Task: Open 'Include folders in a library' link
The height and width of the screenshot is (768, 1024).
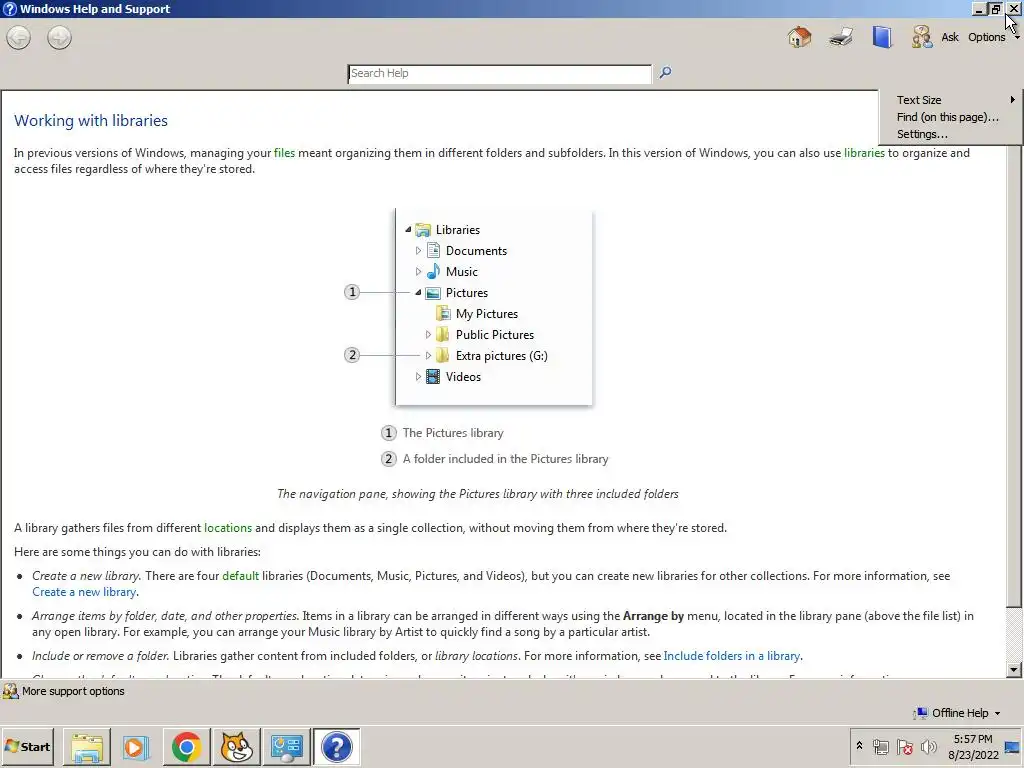Action: 731,656
